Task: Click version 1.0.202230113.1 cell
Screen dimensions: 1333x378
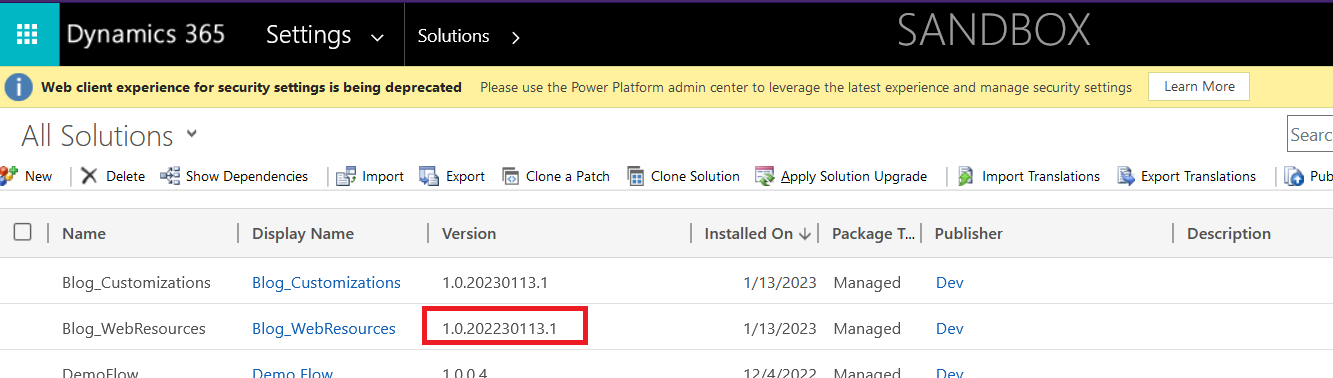Action: (x=500, y=329)
